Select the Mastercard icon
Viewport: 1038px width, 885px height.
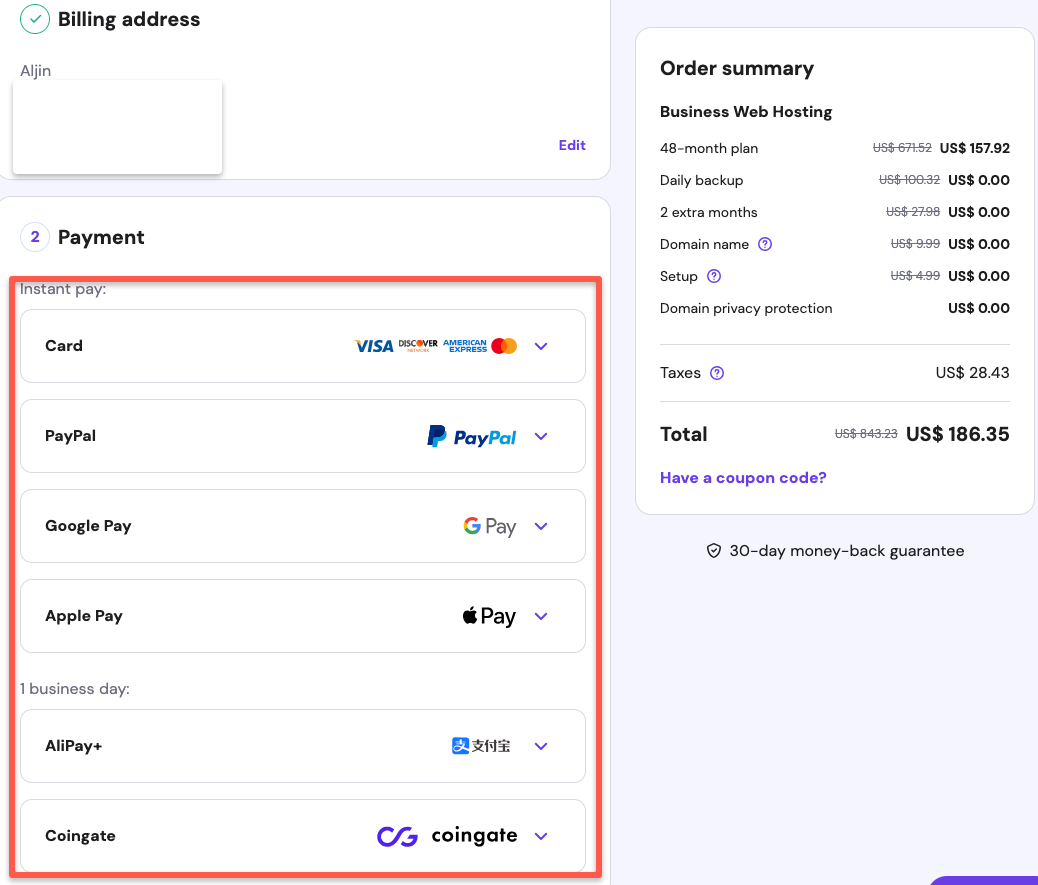[504, 345]
